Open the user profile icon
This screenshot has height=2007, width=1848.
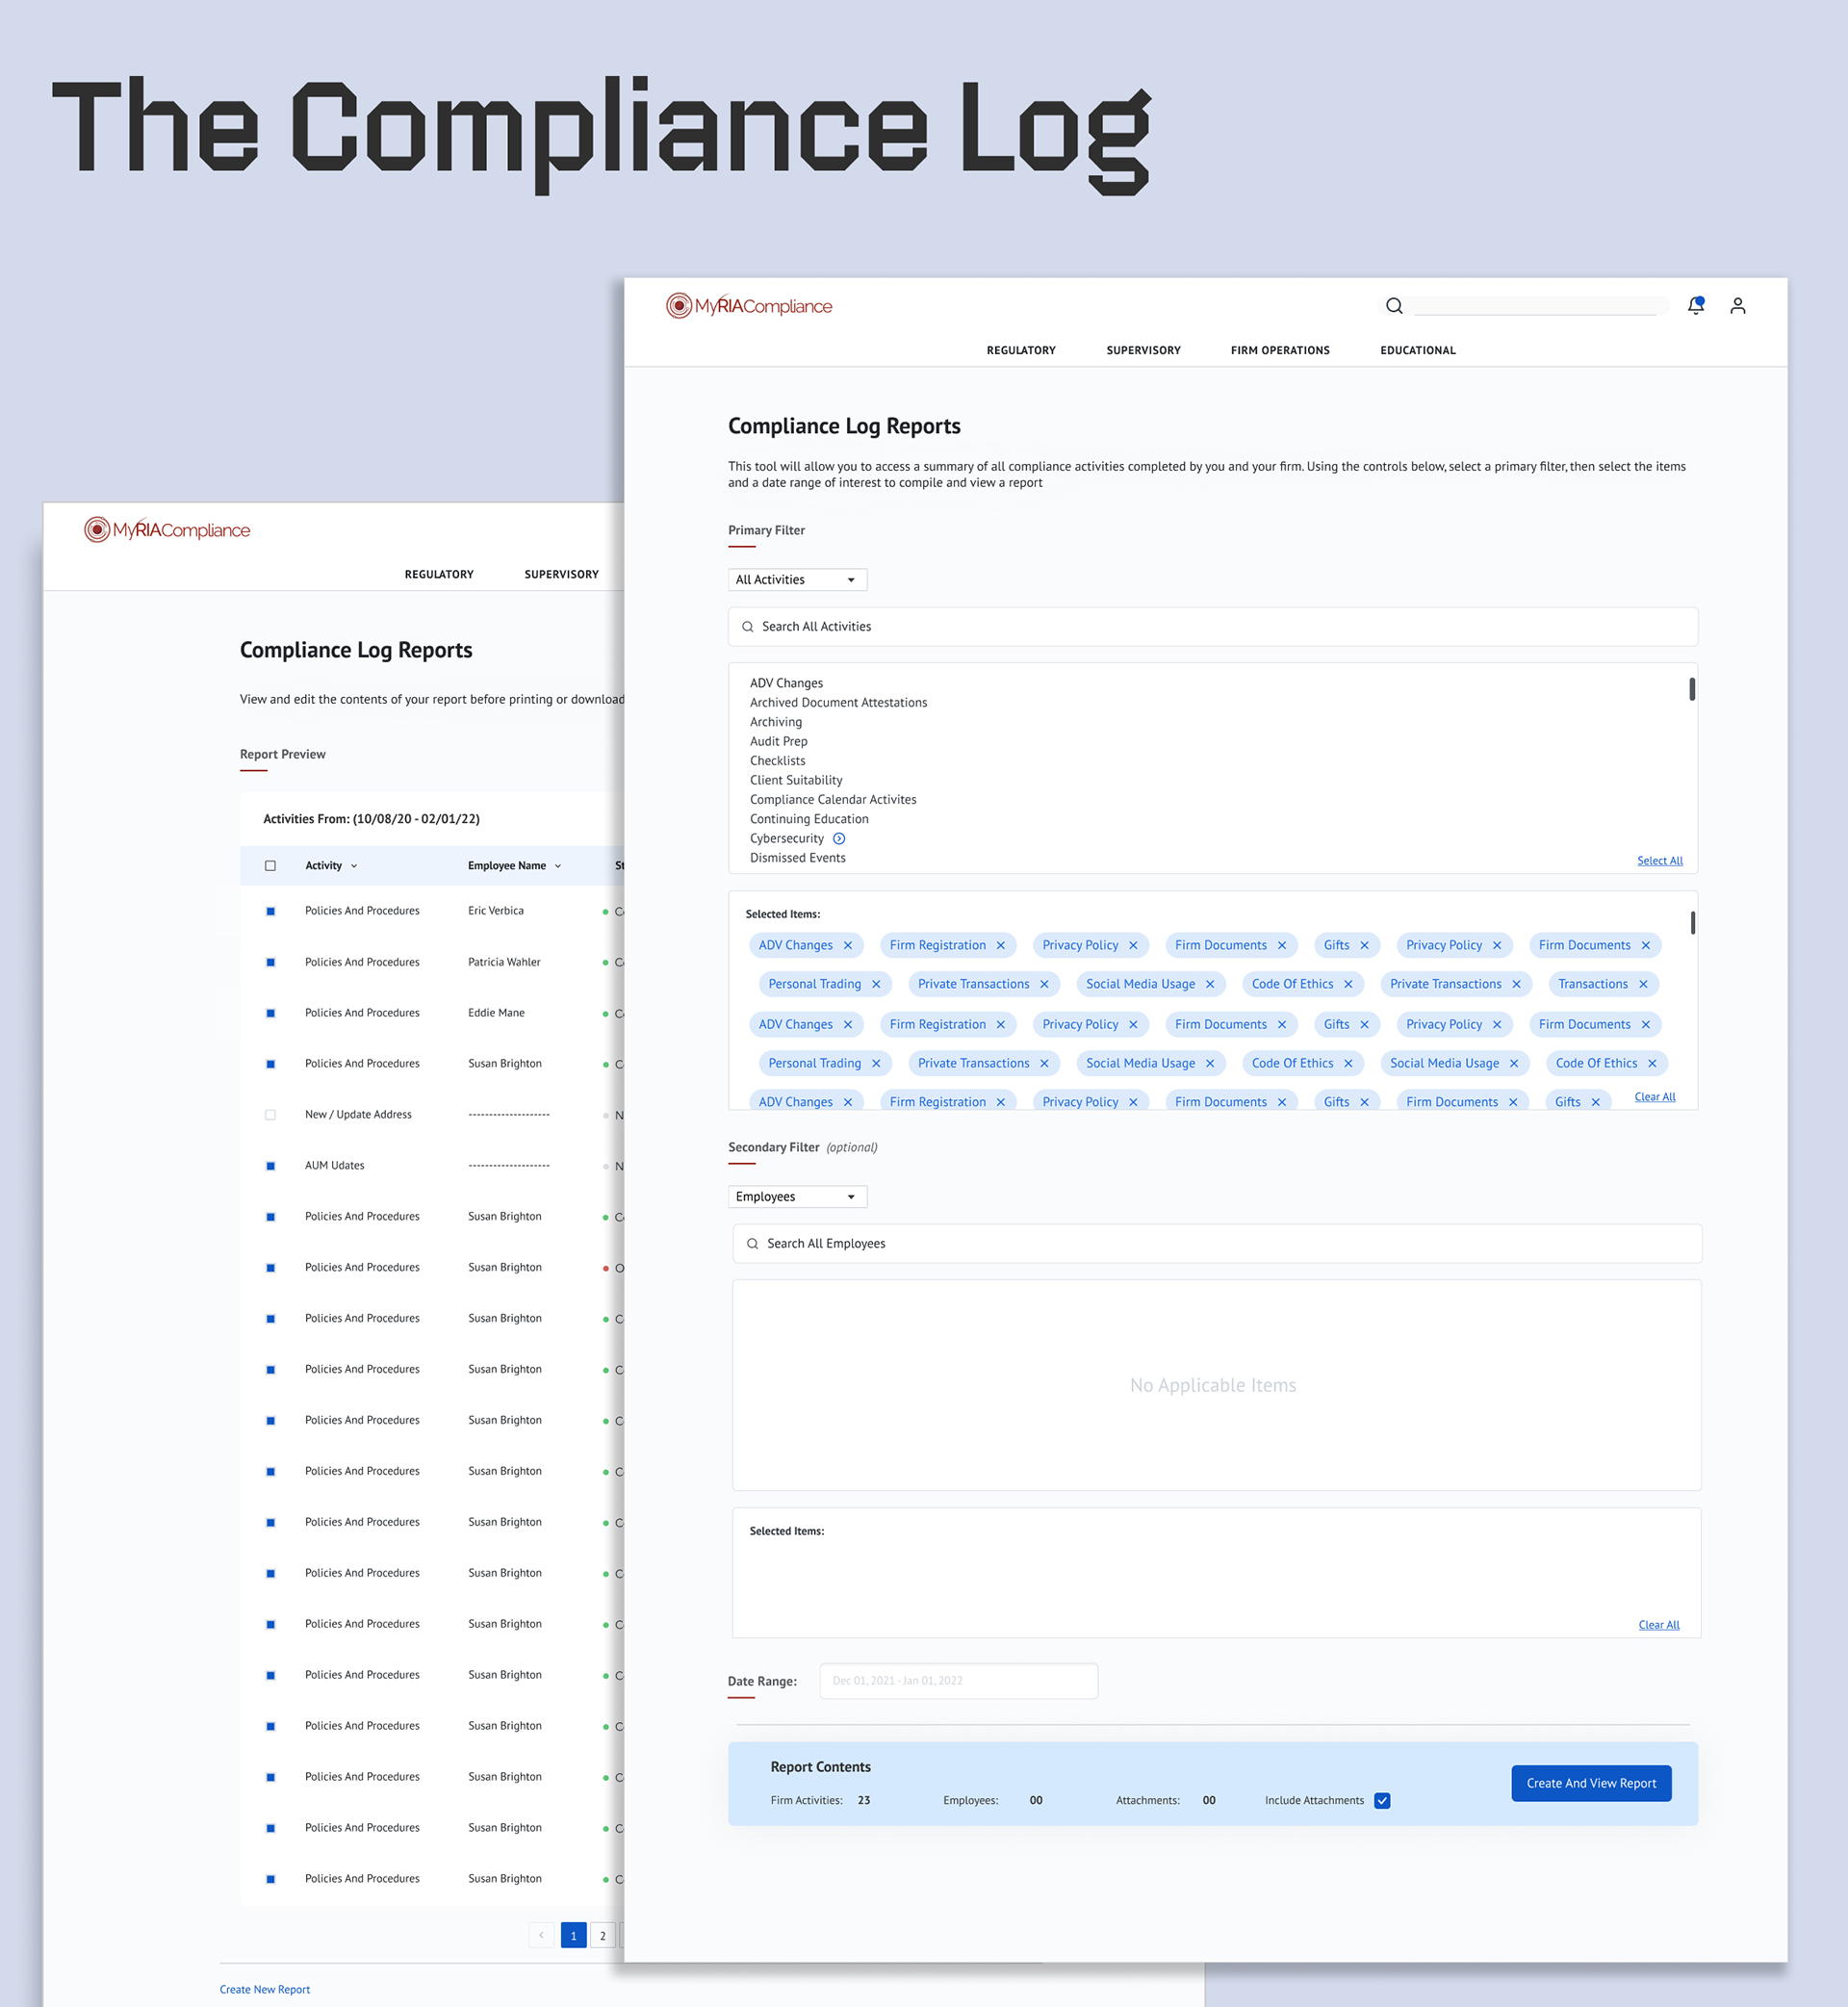click(1737, 306)
